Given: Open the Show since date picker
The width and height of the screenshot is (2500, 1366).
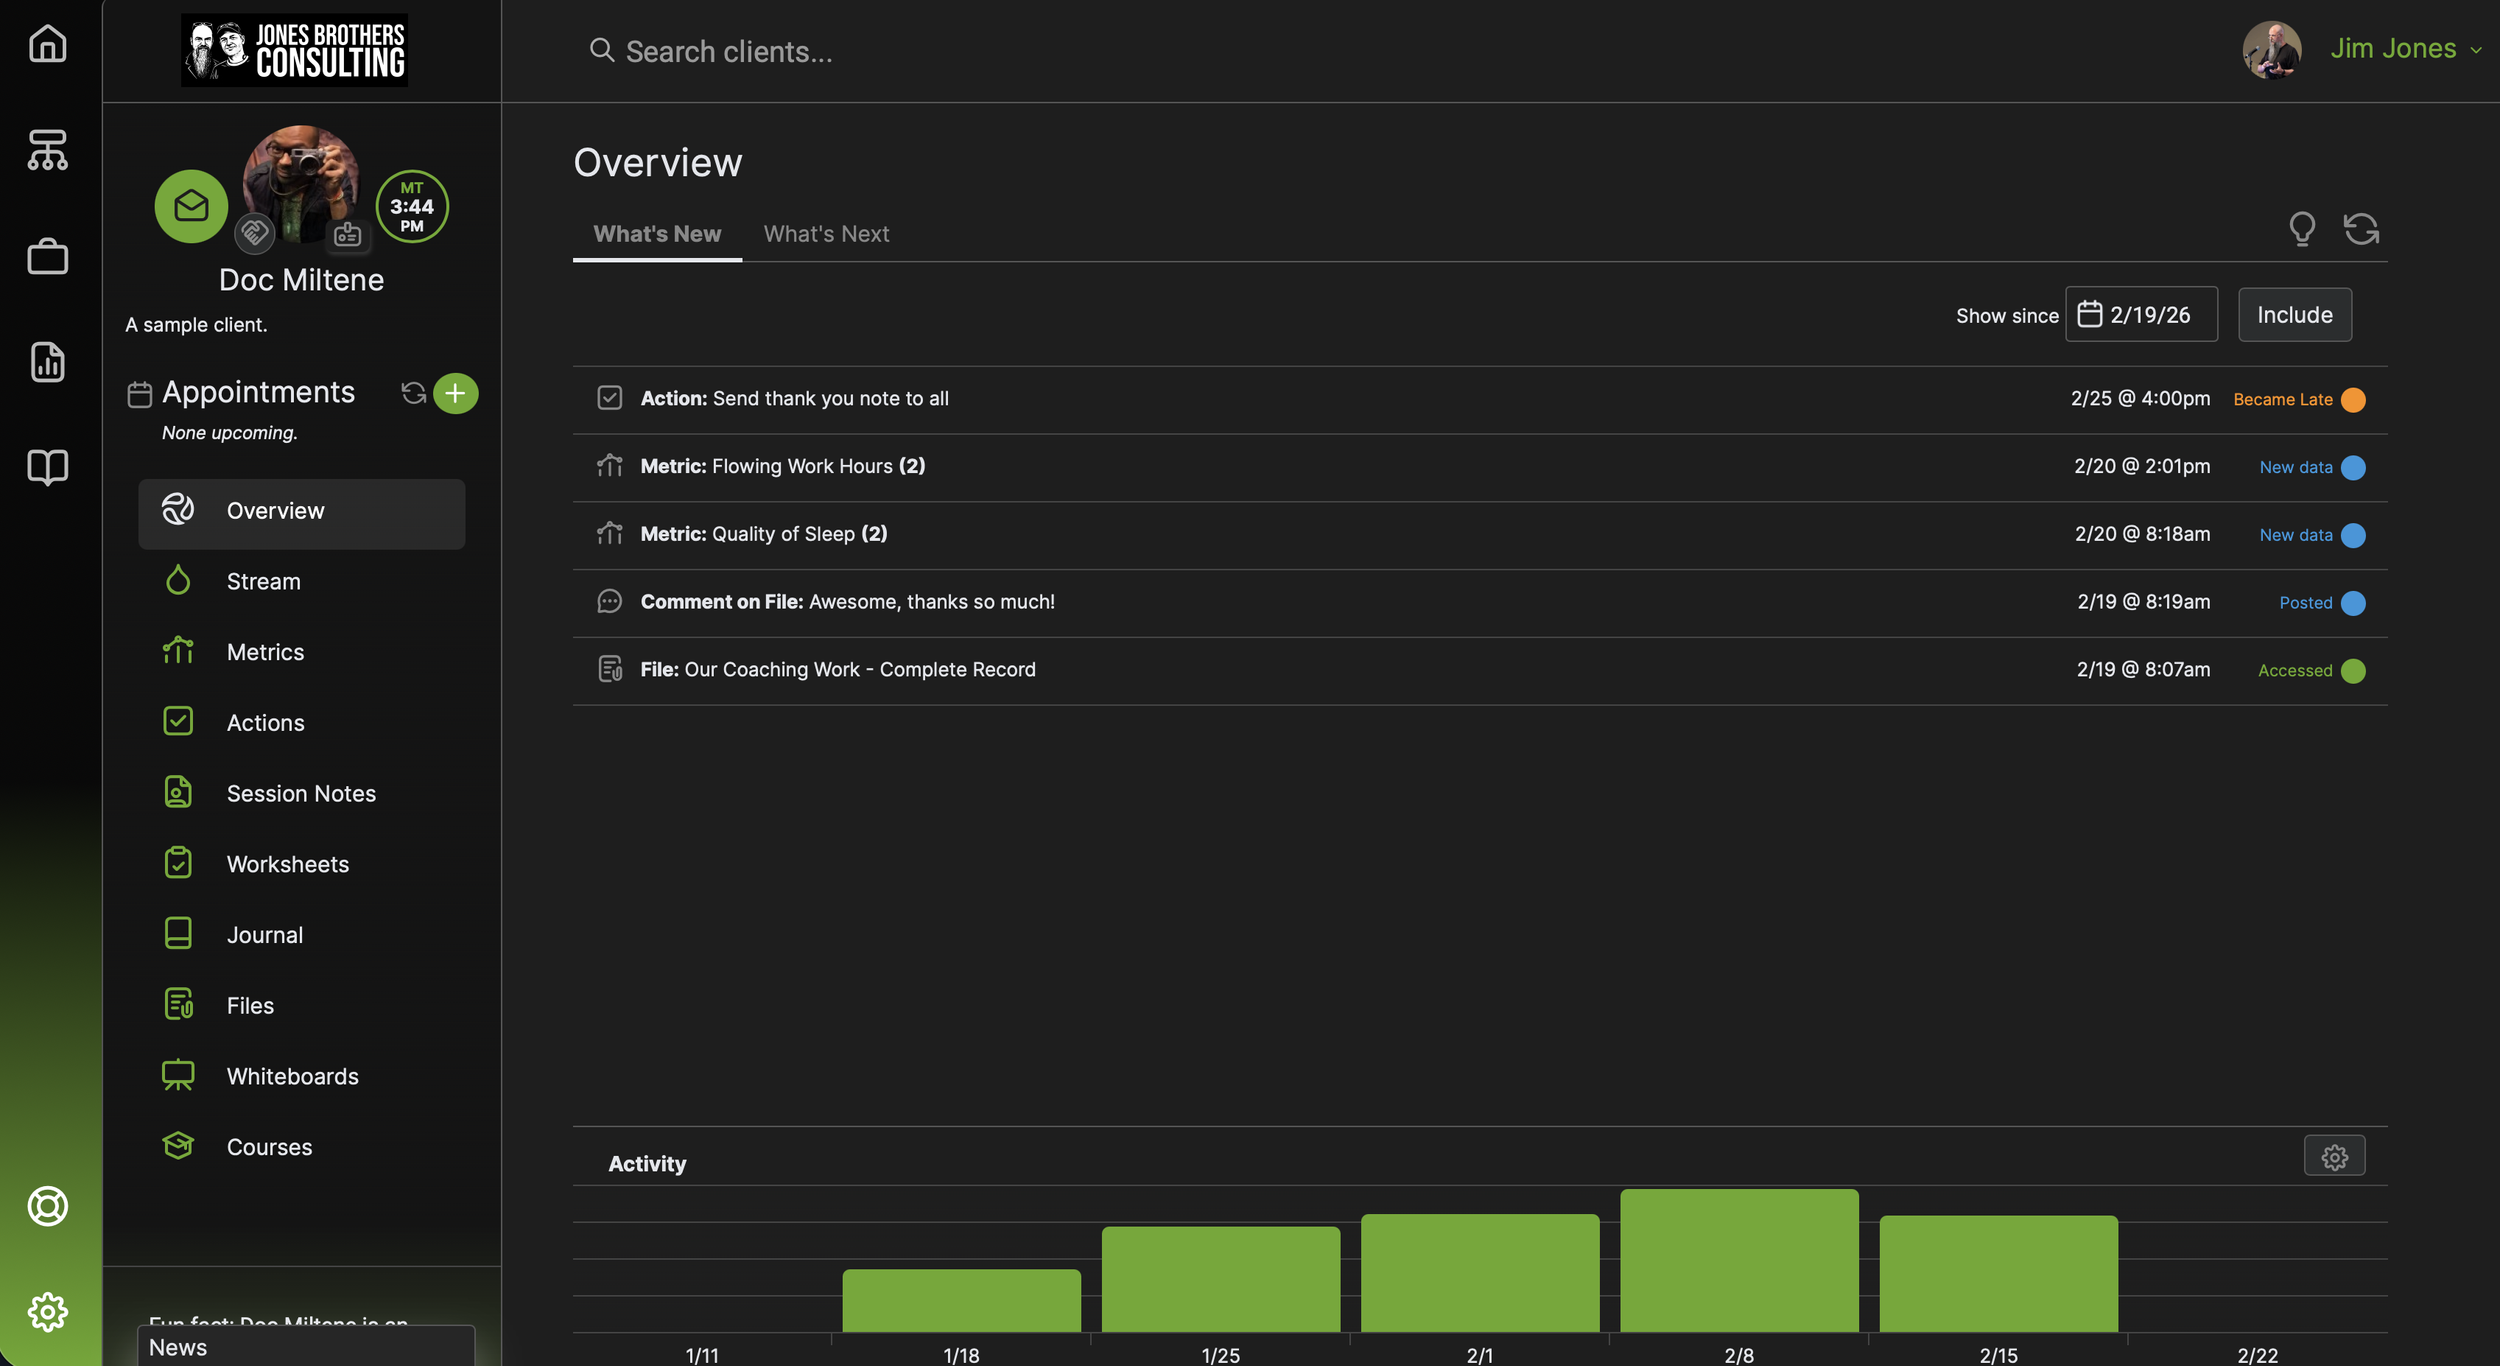Looking at the screenshot, I should pos(2141,315).
